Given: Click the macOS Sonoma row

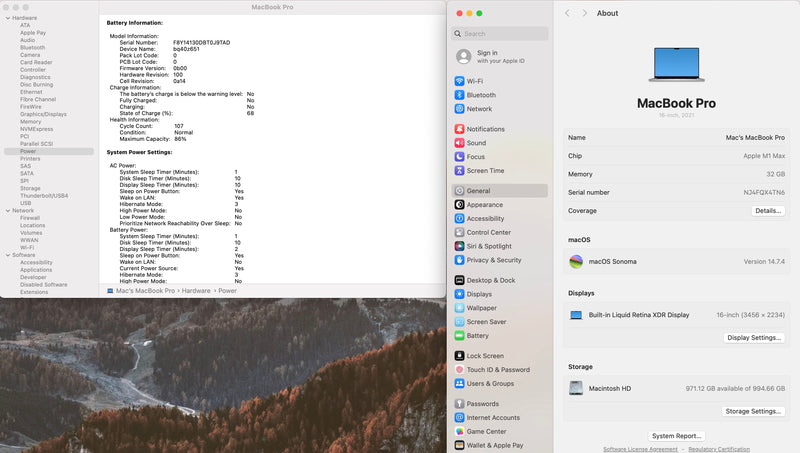Looking at the screenshot, I should 677,262.
